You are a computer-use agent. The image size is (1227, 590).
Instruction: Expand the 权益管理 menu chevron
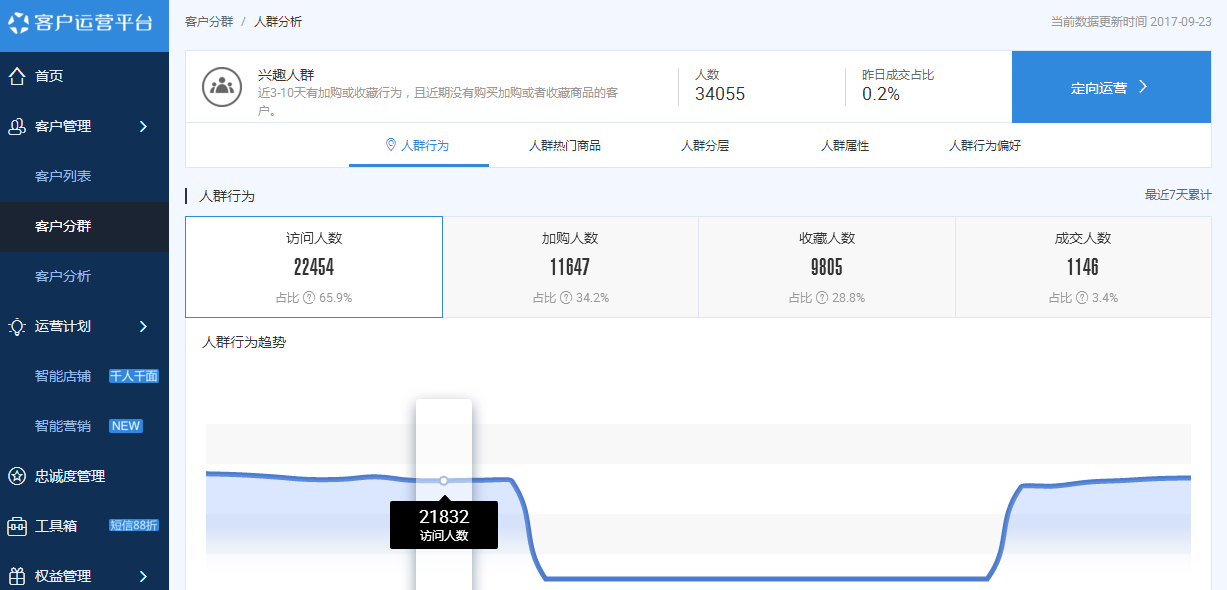pos(143,576)
